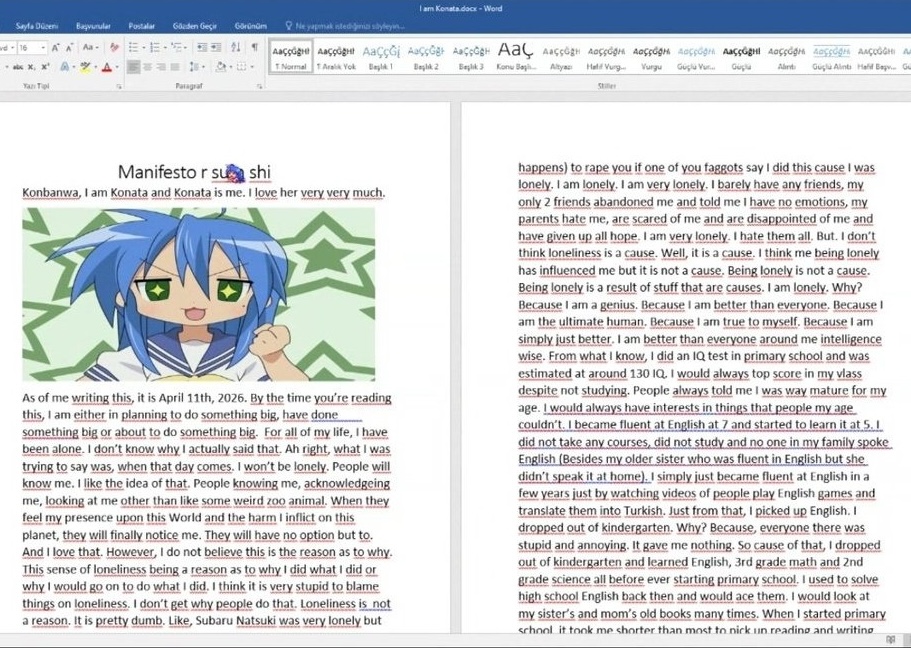Toggle the show paragraph marks button
Screen dimensions: 911x648
coord(254,47)
